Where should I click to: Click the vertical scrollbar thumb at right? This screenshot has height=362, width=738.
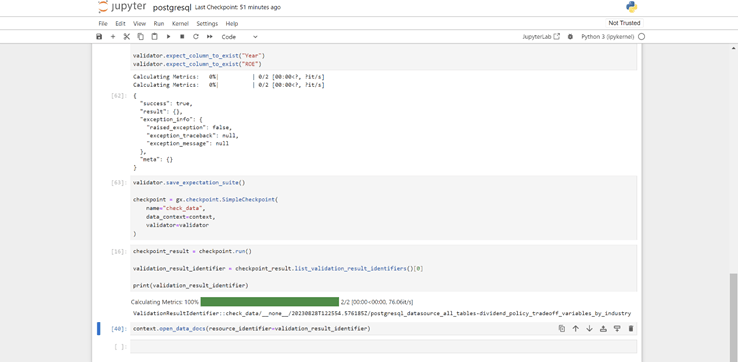(x=733, y=317)
